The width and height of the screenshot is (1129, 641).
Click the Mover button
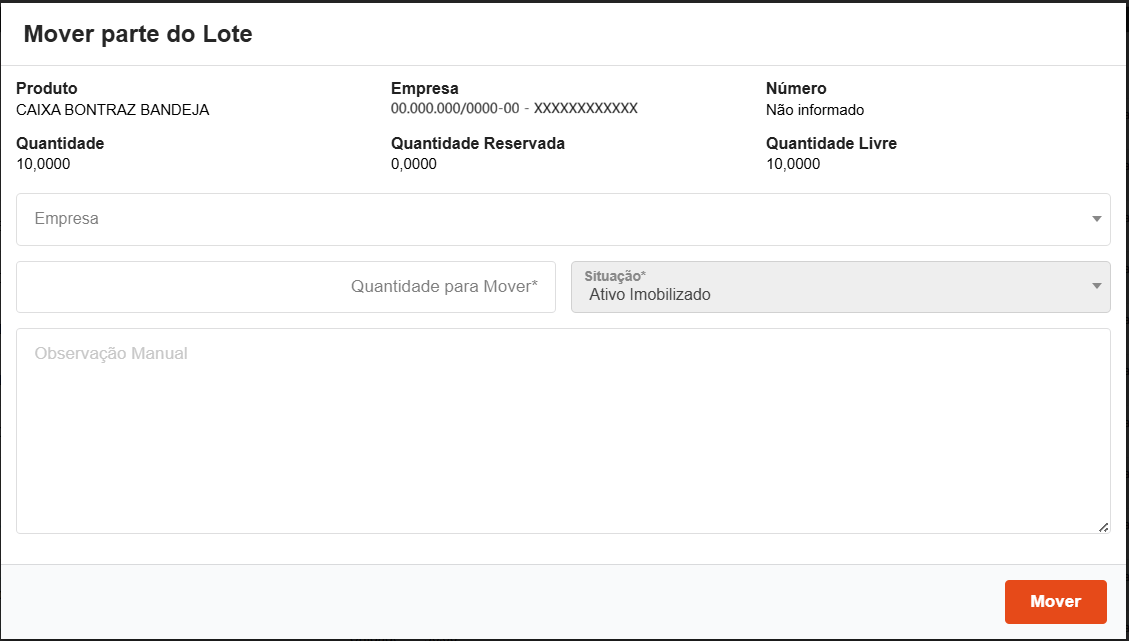coord(1056,601)
